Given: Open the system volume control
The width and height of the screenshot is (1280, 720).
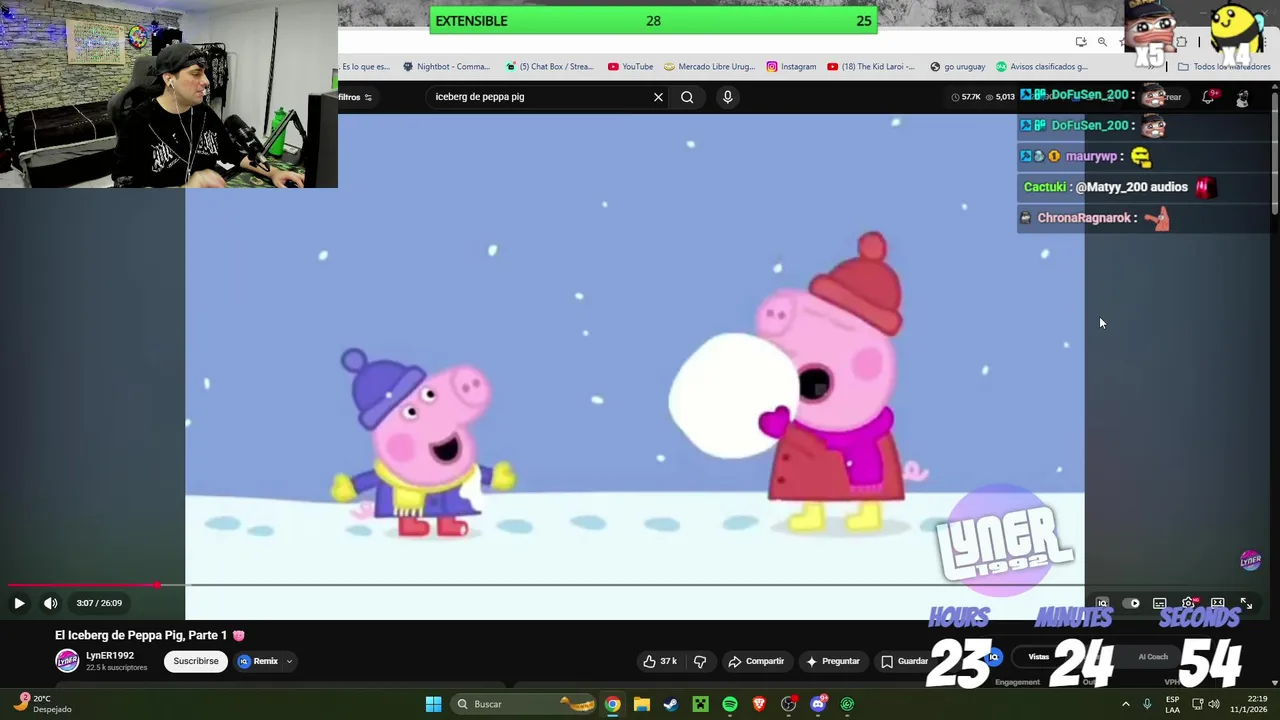Looking at the screenshot, I should point(1213,704).
